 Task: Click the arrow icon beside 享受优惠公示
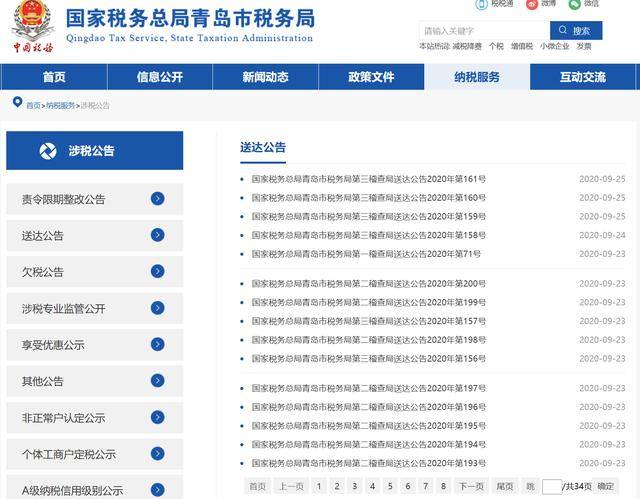coord(158,344)
